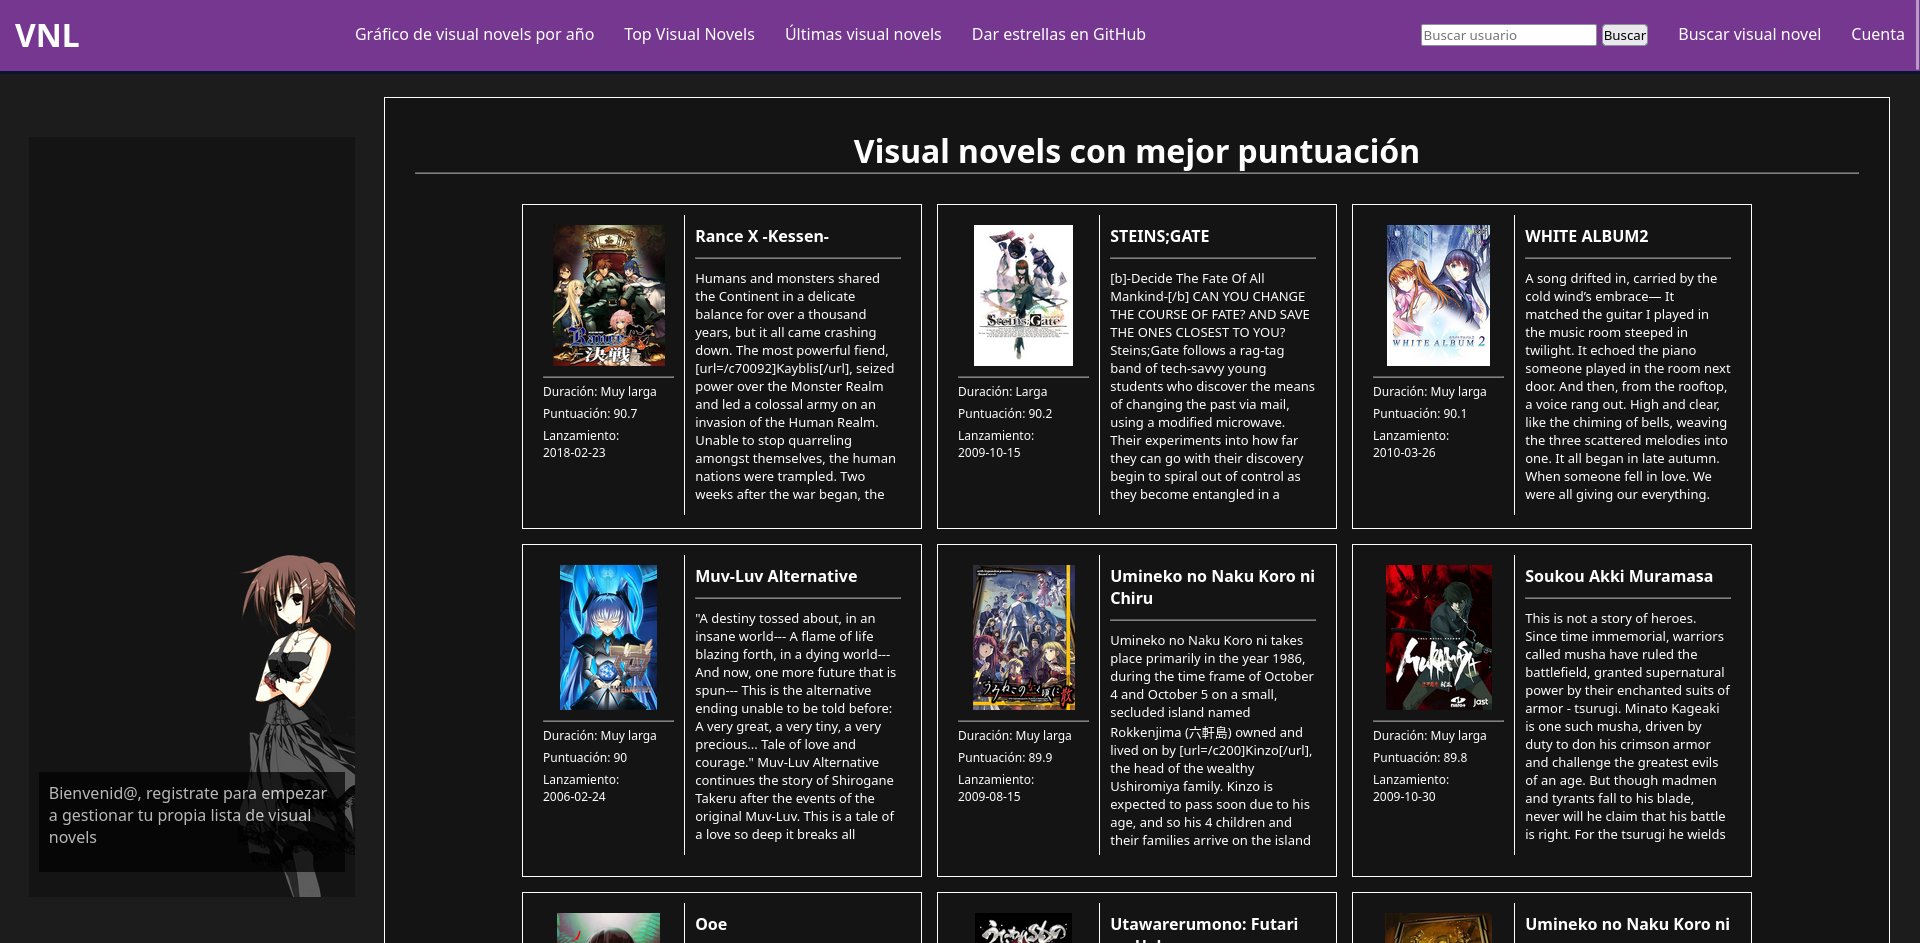Click the Muv-Luv Alternative title

775,577
